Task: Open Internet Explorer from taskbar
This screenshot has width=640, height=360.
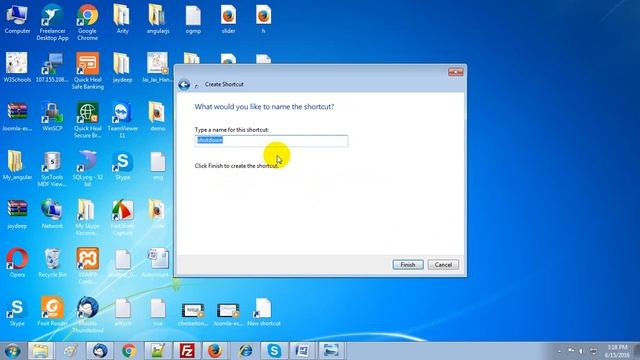Action: click(245, 351)
